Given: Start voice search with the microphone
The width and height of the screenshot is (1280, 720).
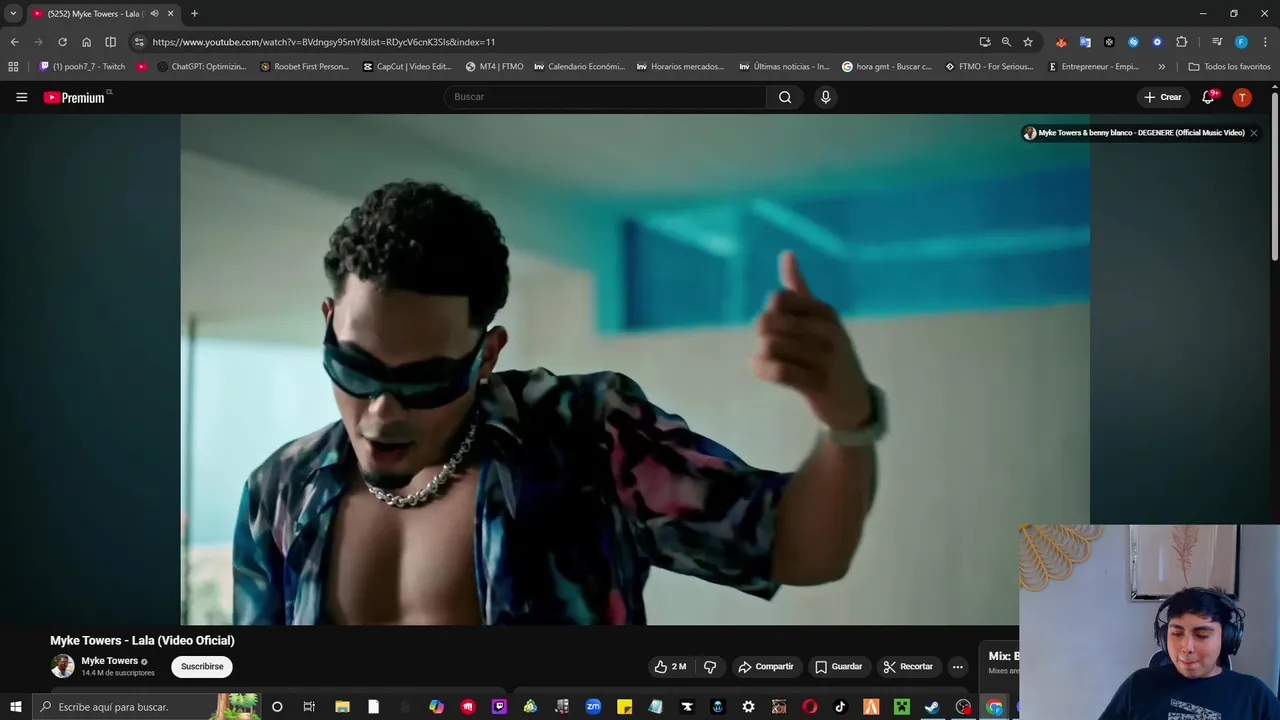Looking at the screenshot, I should (x=825, y=97).
